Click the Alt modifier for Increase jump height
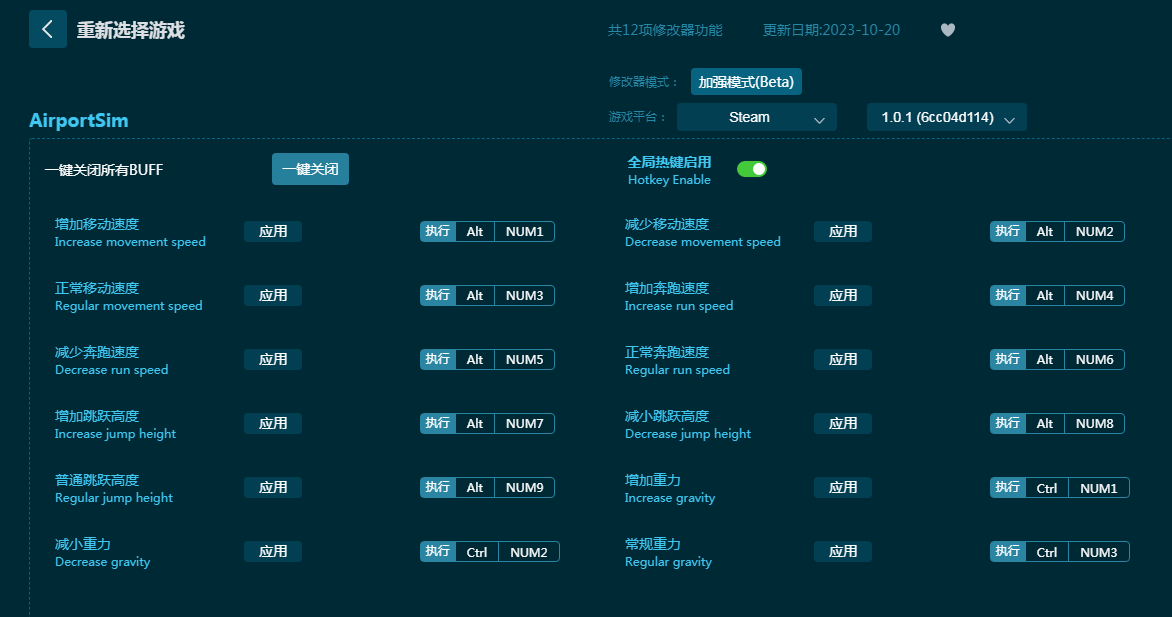Image resolution: width=1172 pixels, height=617 pixels. point(475,424)
